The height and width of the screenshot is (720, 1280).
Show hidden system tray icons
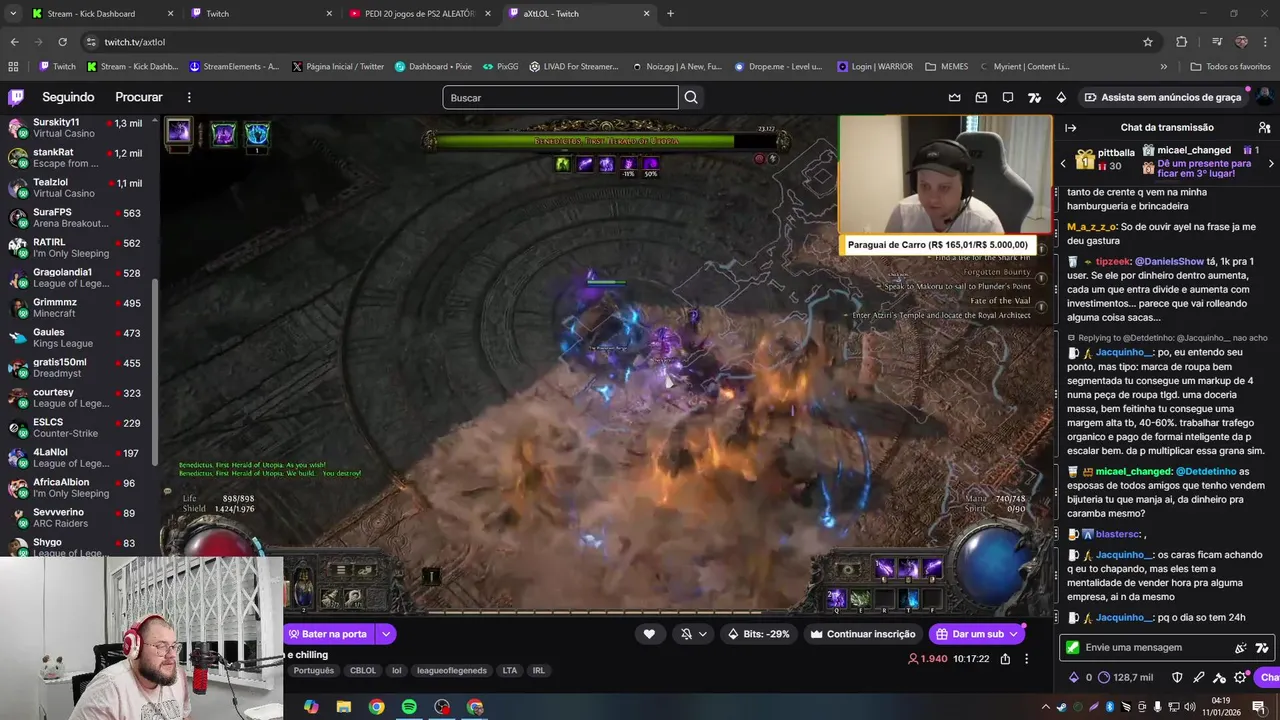click(1046, 707)
